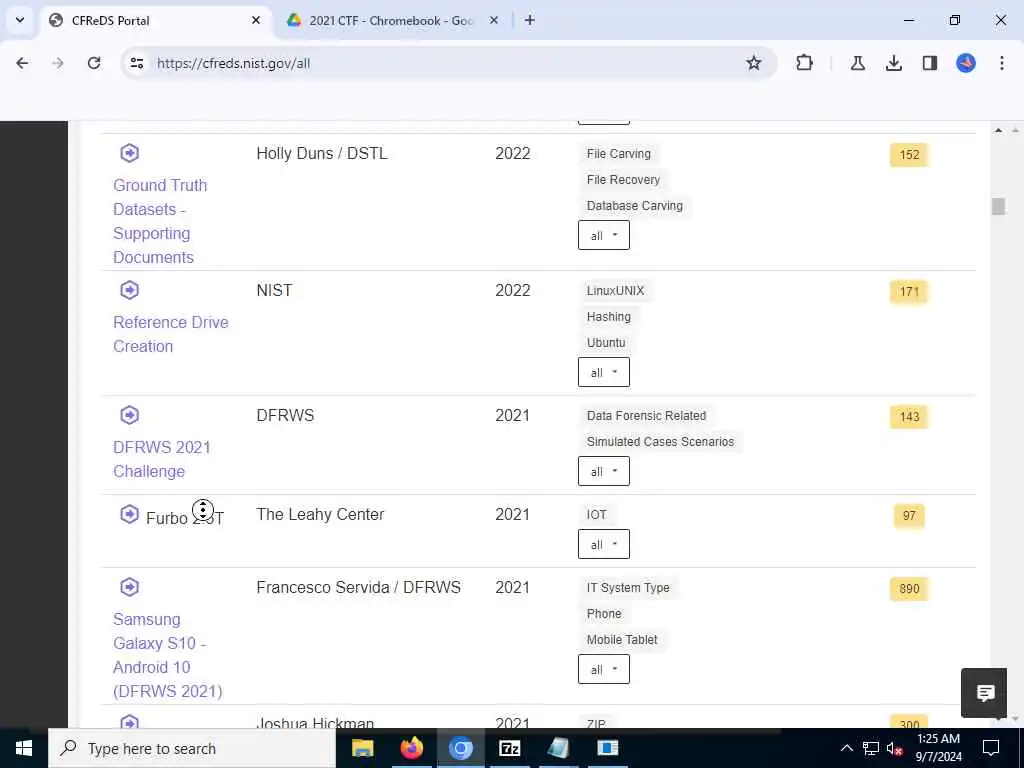Open the DFRWS 2021 Challenge row icon
The height and width of the screenshot is (768, 1024).
click(x=129, y=415)
